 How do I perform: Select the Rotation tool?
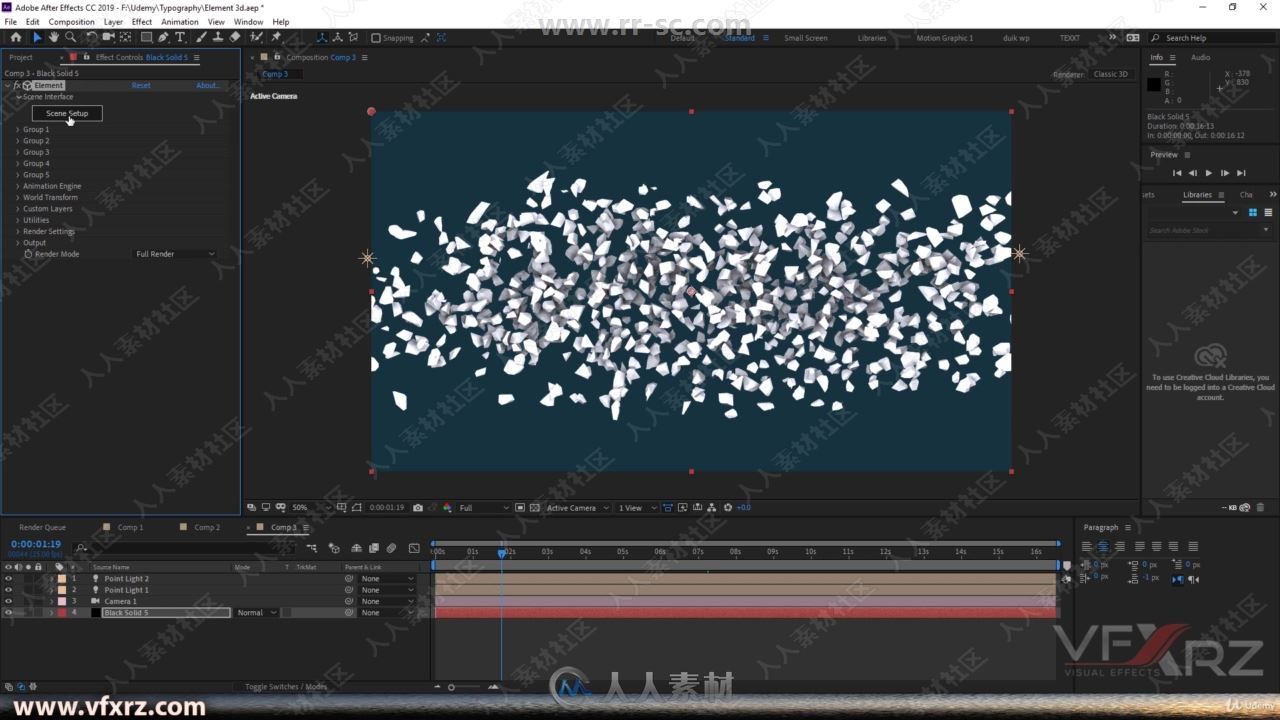pos(91,37)
